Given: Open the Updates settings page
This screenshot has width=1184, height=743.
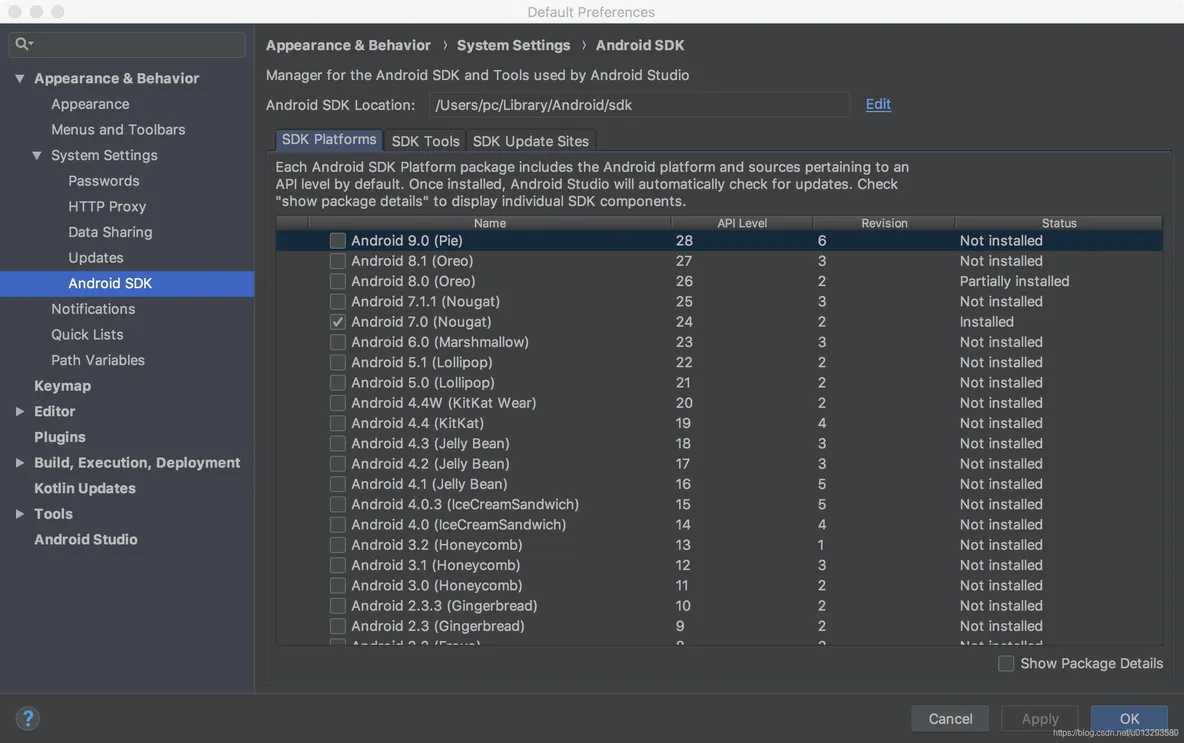Looking at the screenshot, I should pos(95,258).
